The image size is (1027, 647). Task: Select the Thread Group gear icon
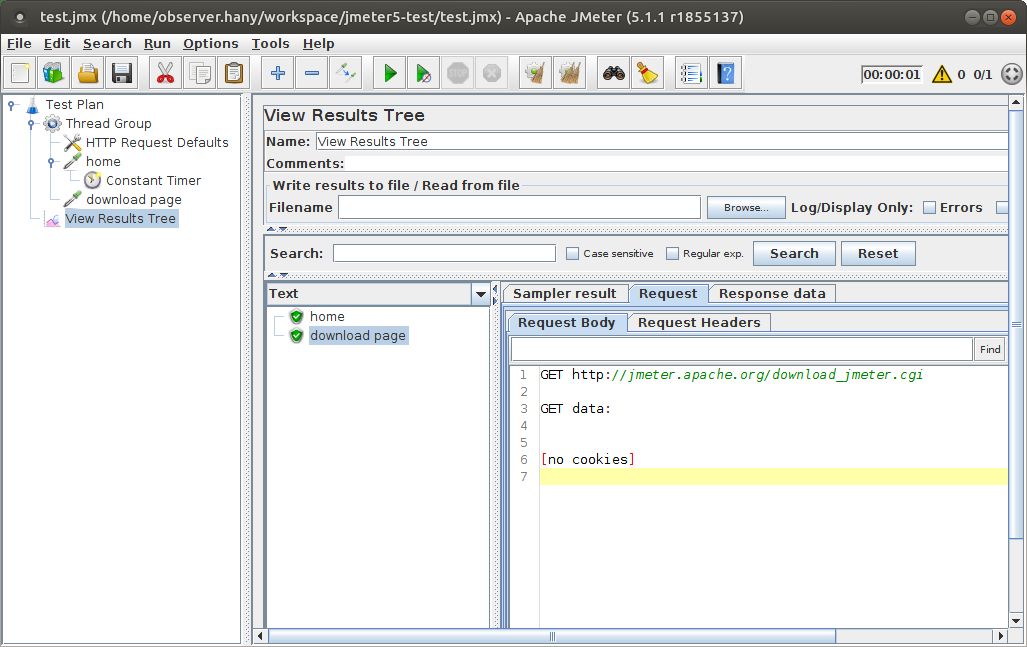tap(52, 123)
